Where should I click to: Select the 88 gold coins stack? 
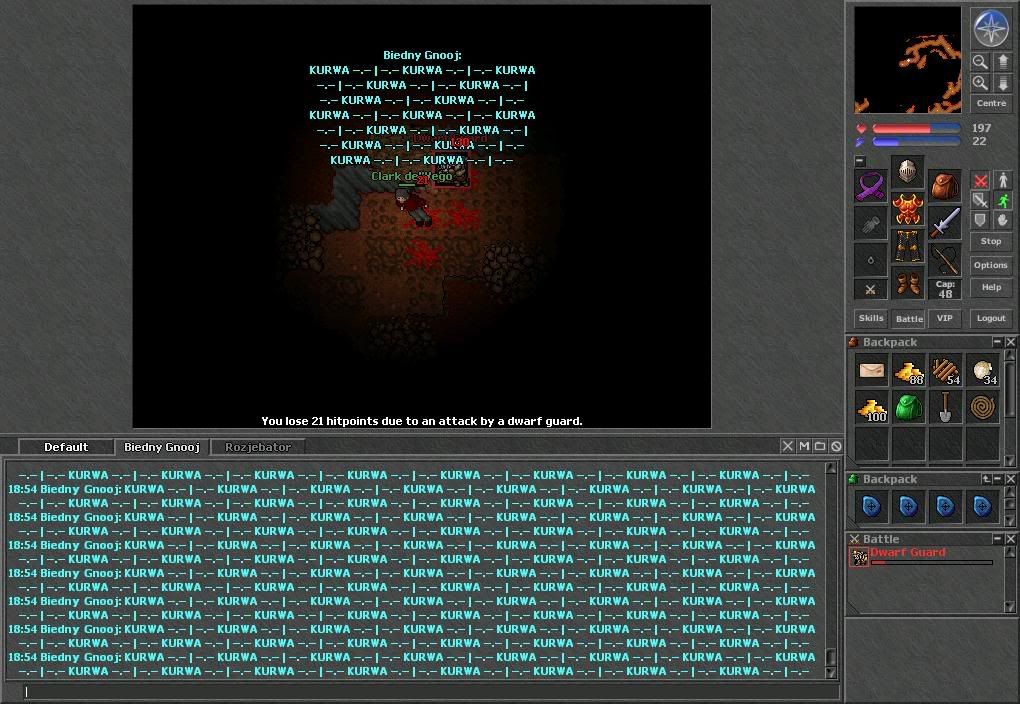coord(909,371)
